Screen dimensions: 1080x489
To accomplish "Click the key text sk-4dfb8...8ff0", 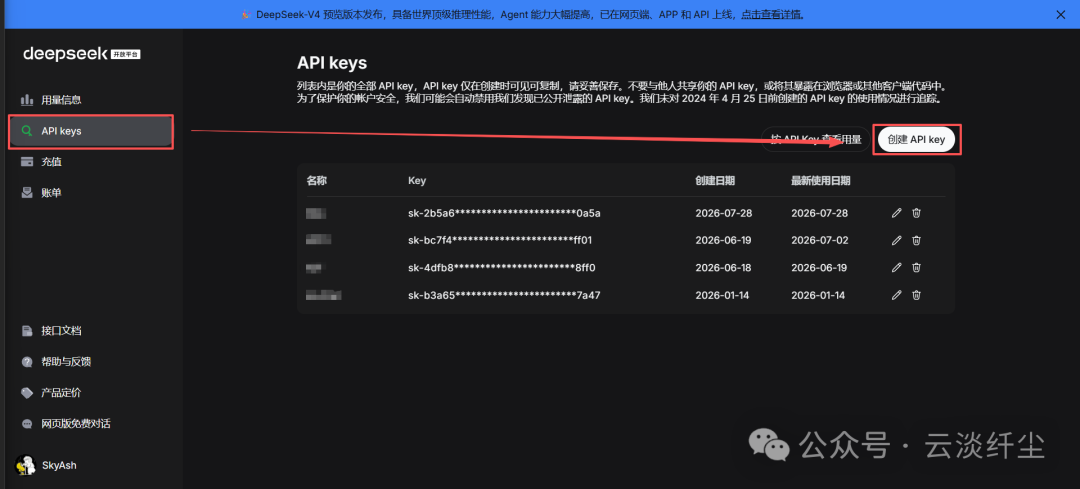I will [x=501, y=267].
